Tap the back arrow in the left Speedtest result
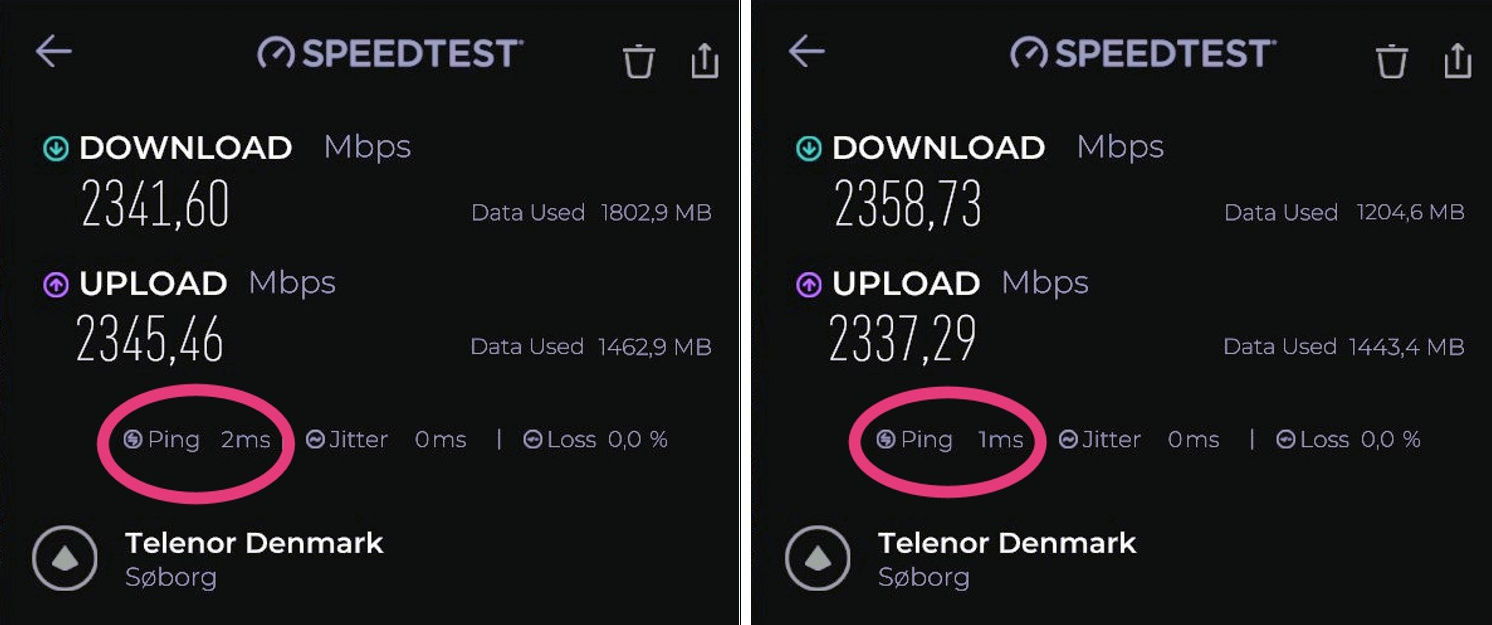 (x=54, y=51)
